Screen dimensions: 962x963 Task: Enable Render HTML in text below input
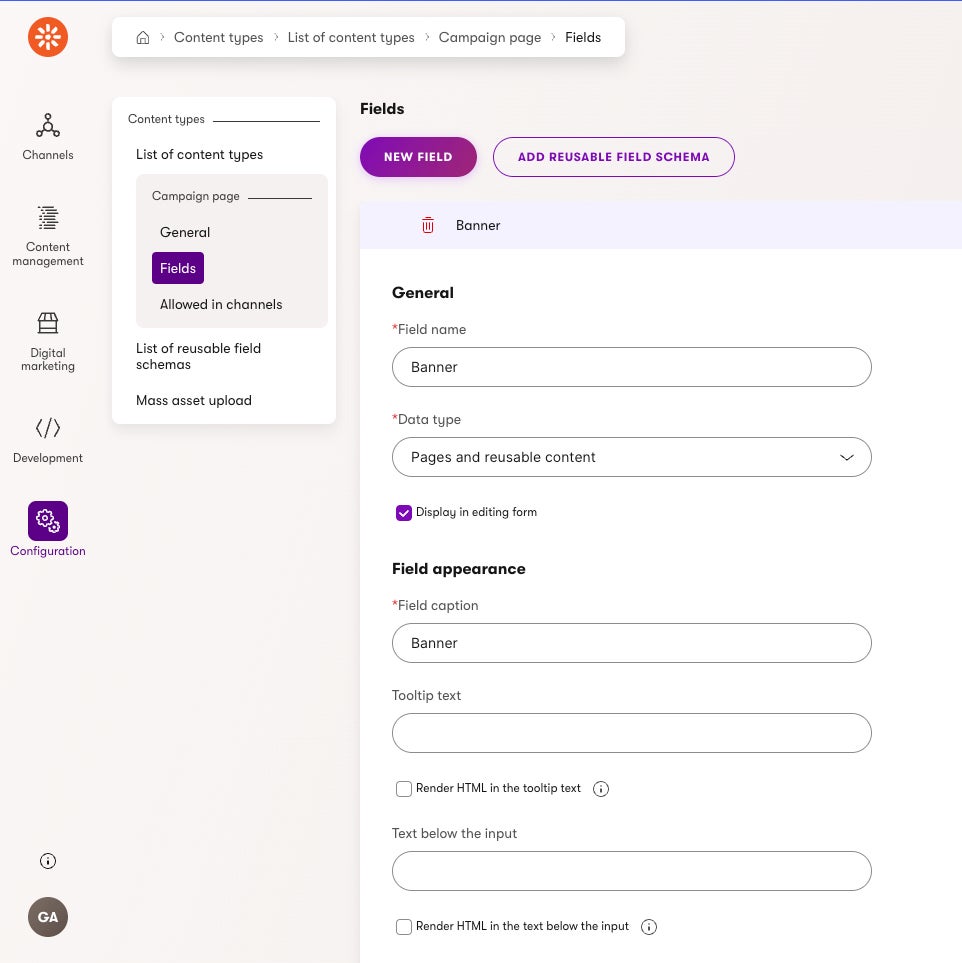coord(404,927)
